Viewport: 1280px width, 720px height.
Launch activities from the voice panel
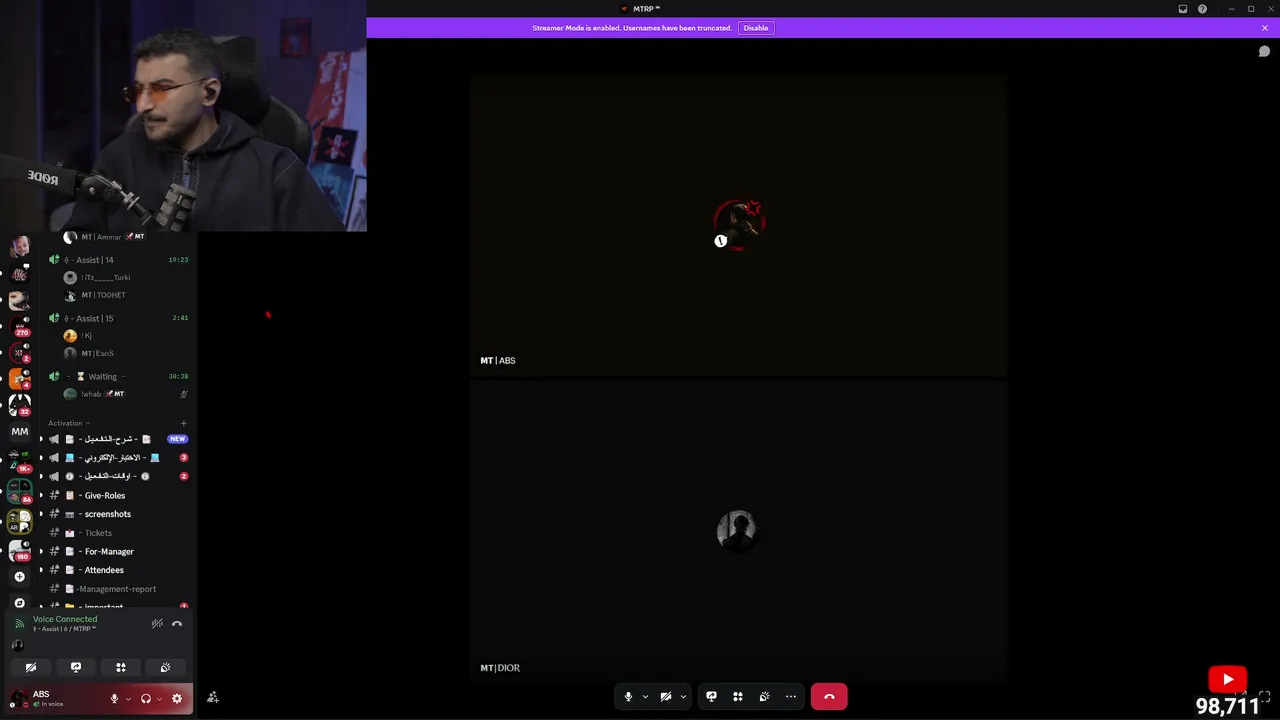[121, 667]
